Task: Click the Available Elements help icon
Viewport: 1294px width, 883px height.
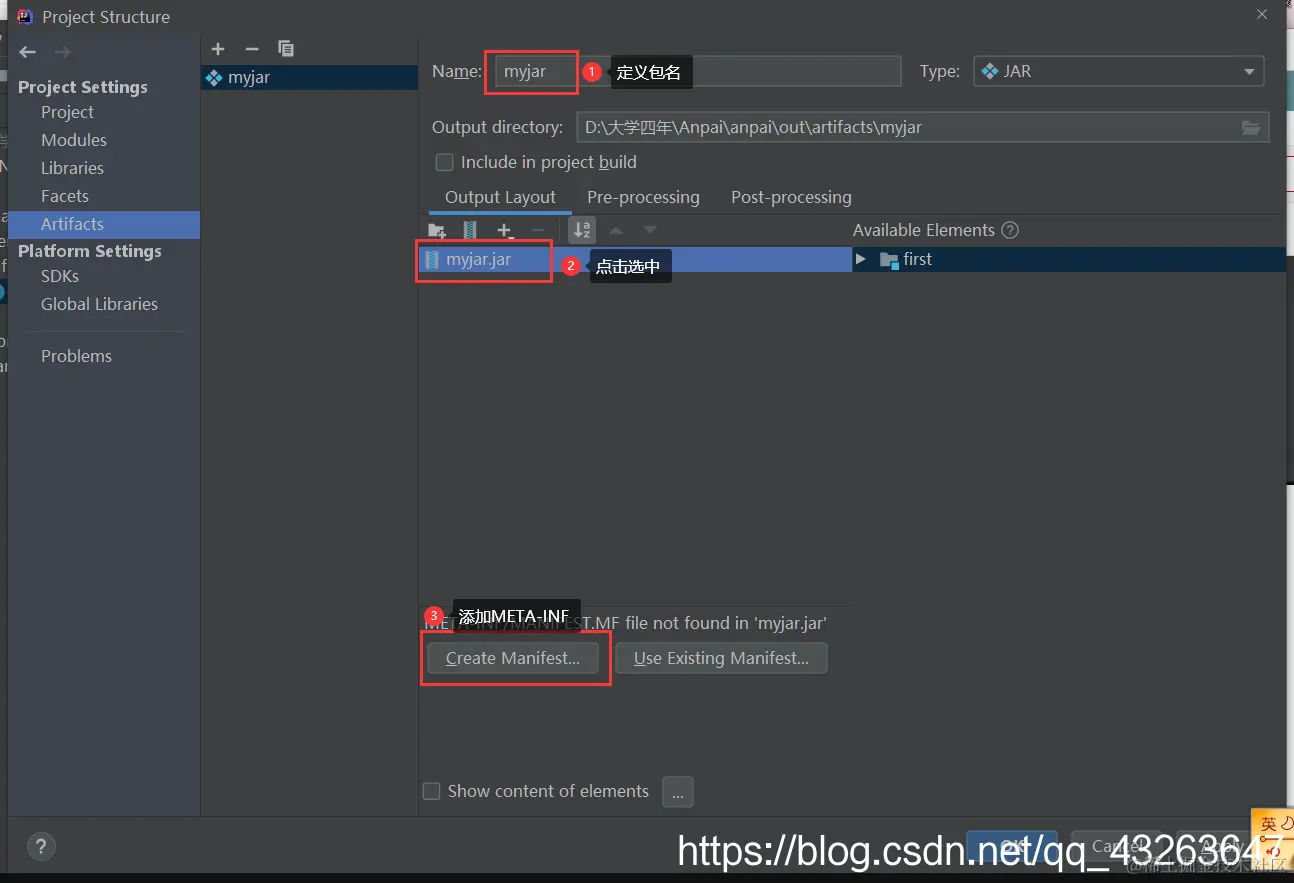Action: click(x=1010, y=230)
